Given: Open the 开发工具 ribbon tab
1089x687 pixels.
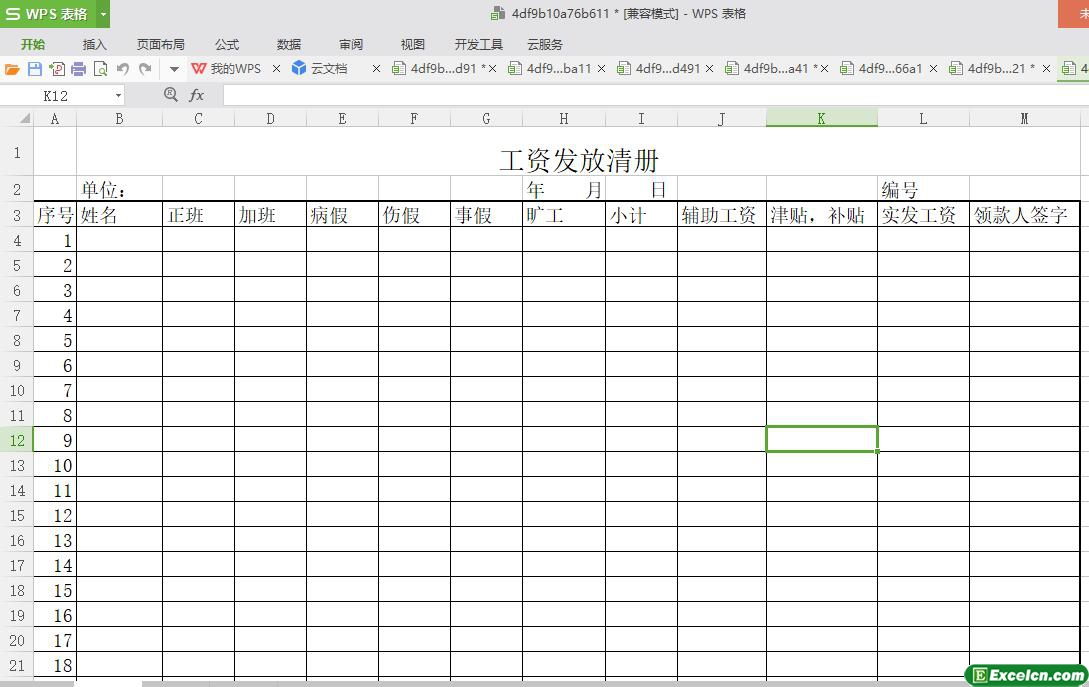Looking at the screenshot, I should pyautogui.click(x=479, y=44).
